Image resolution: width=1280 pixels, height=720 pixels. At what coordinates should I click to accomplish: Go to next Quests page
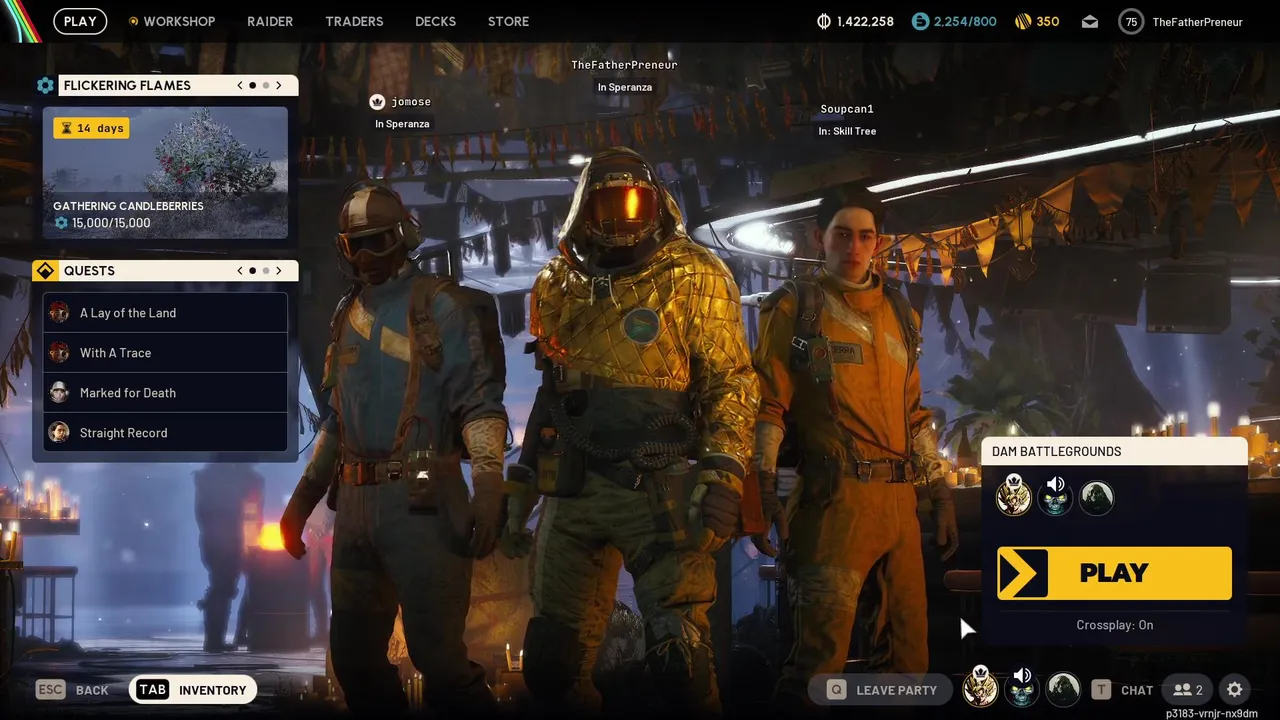[279, 270]
